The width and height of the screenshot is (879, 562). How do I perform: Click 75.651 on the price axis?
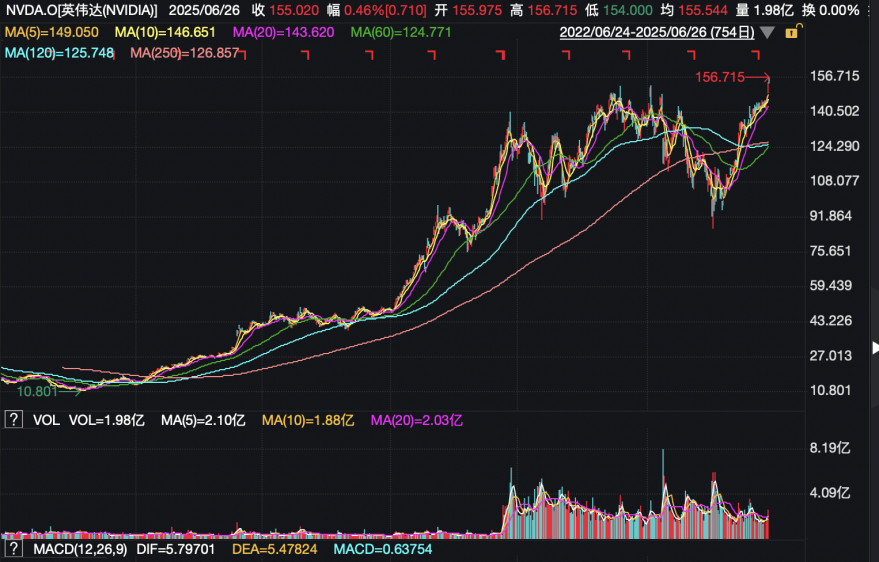(831, 251)
